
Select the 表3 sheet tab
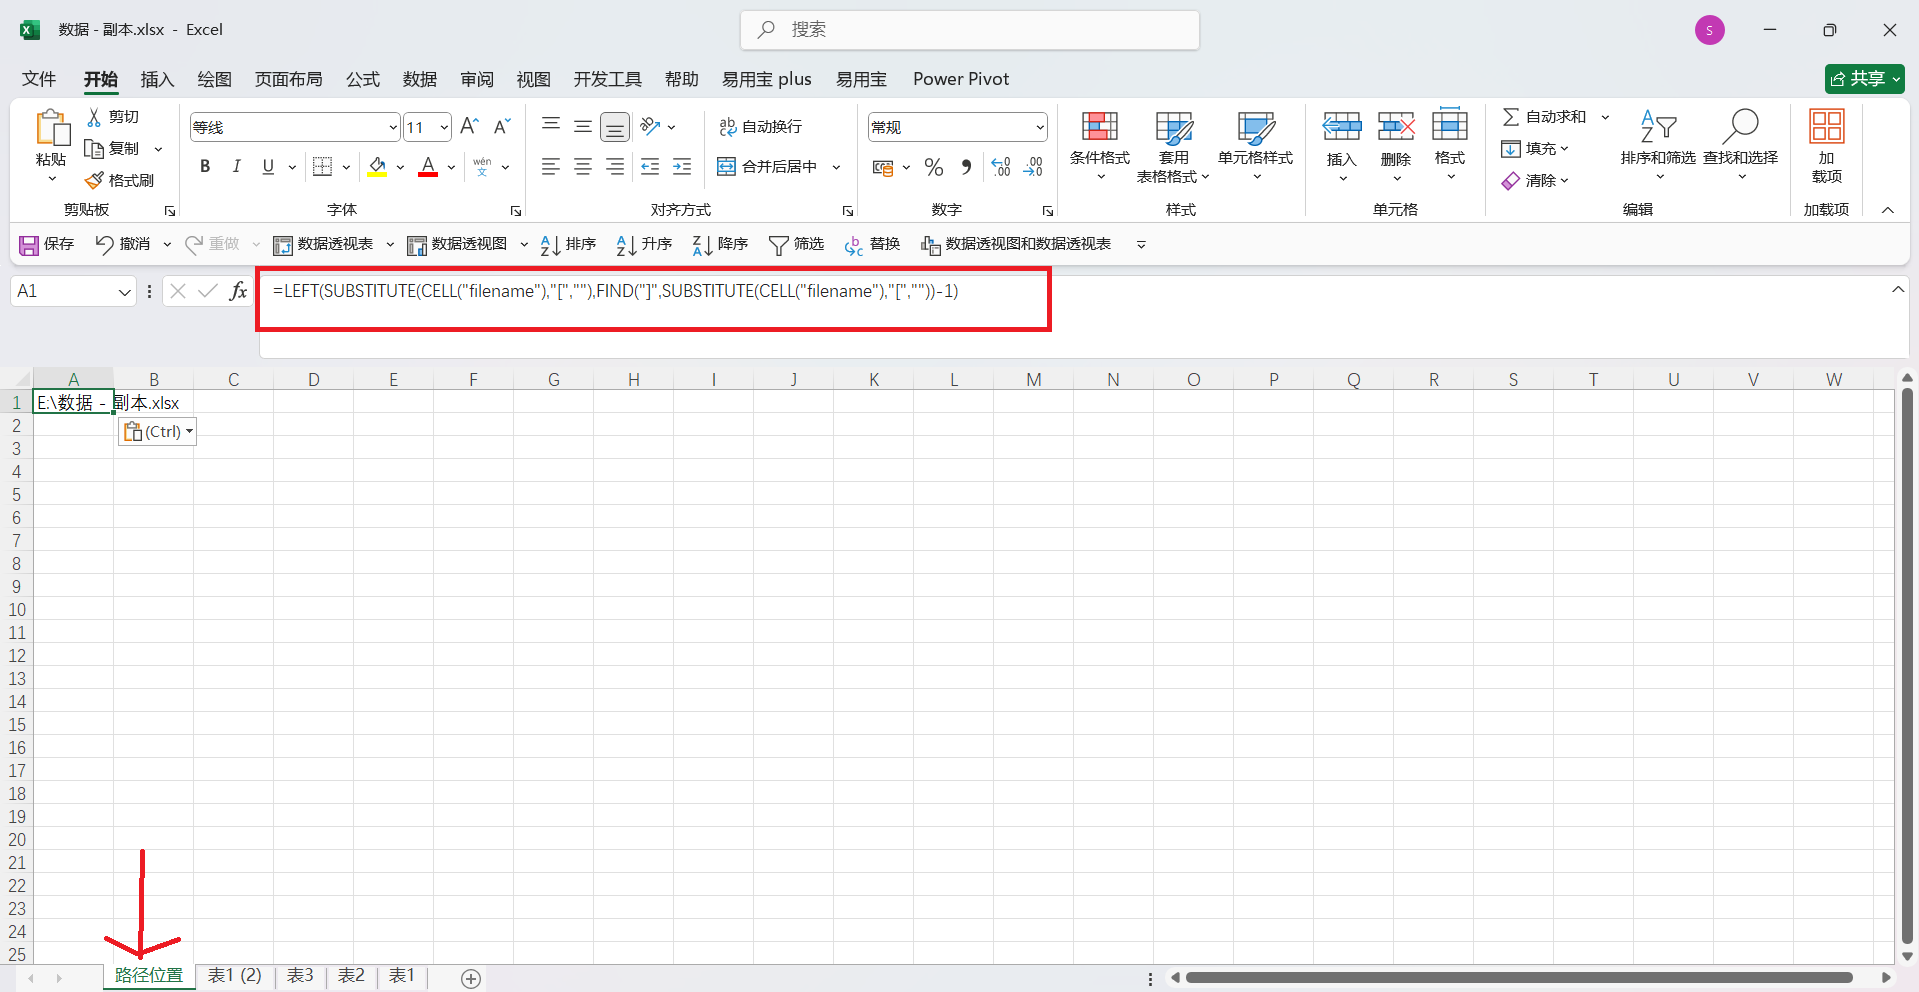click(x=300, y=976)
